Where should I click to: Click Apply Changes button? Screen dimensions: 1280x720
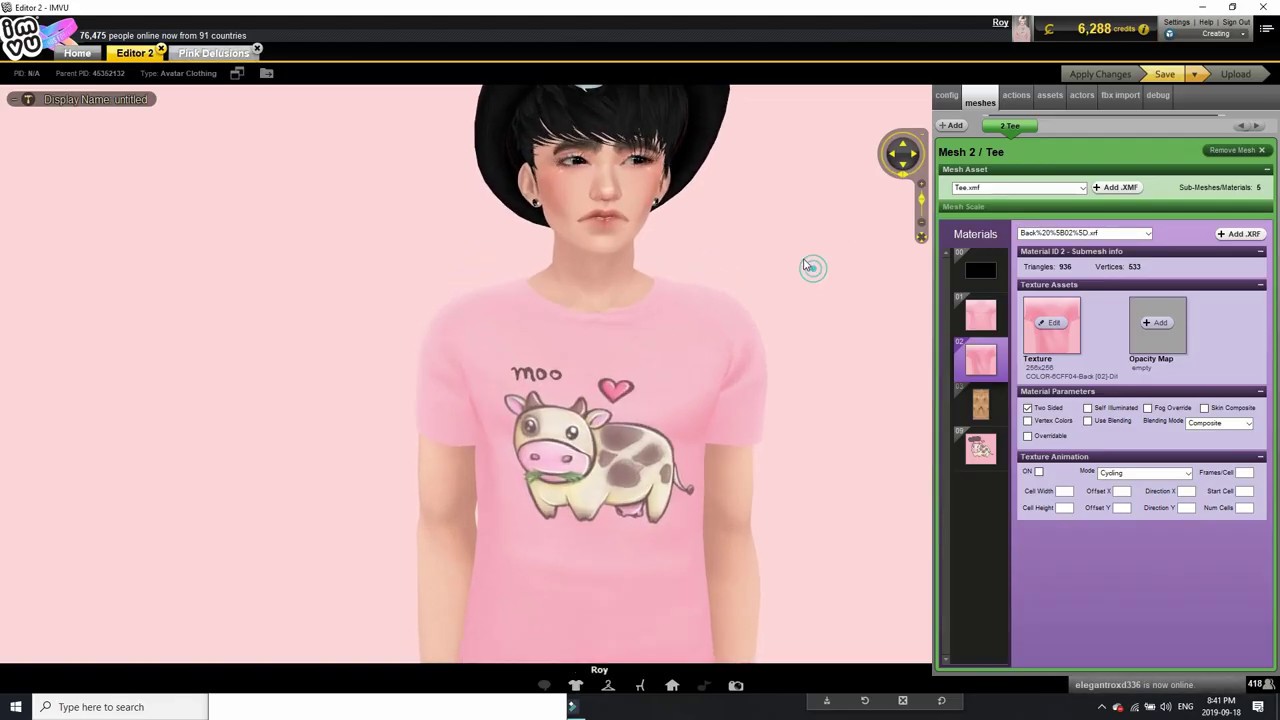(1100, 74)
